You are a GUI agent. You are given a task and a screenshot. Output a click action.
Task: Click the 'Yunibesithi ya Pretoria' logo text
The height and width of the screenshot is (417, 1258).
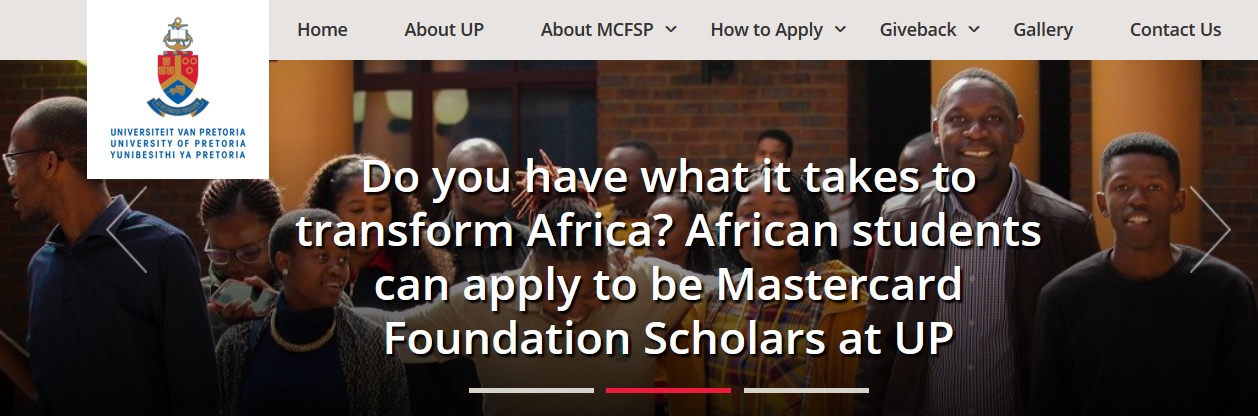178,155
